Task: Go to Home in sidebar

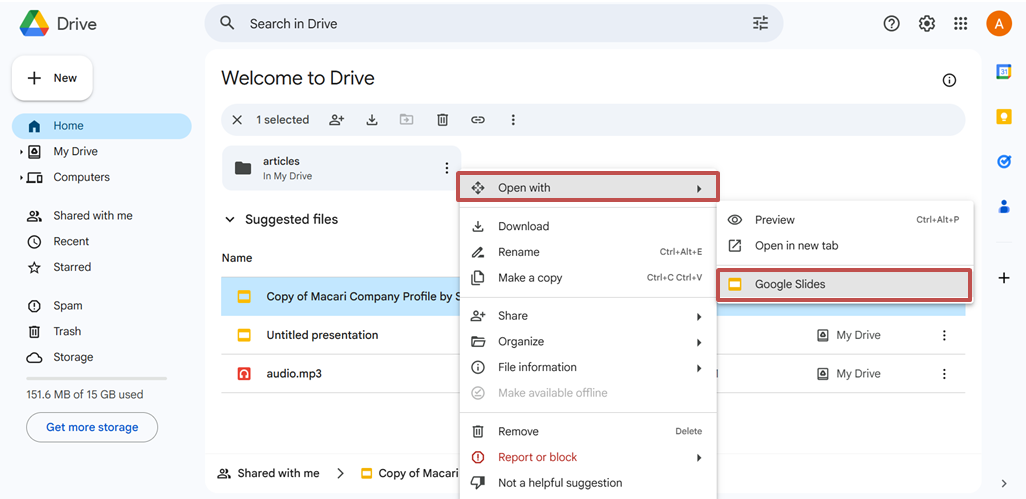Action: (101, 126)
